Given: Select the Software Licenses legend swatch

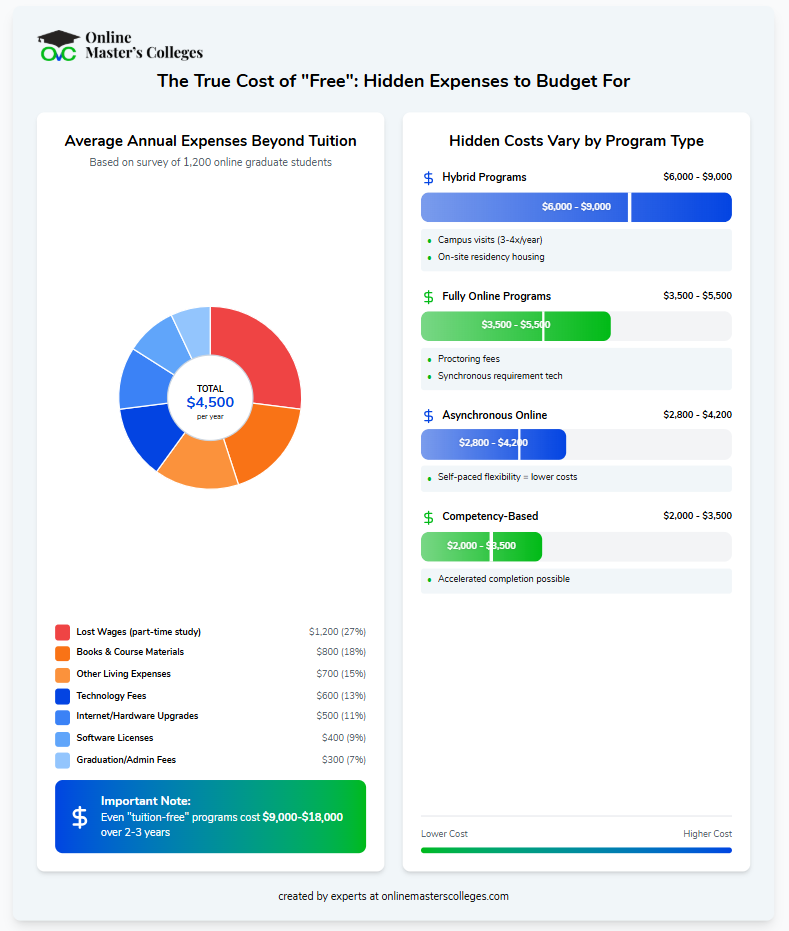Looking at the screenshot, I should point(62,739).
